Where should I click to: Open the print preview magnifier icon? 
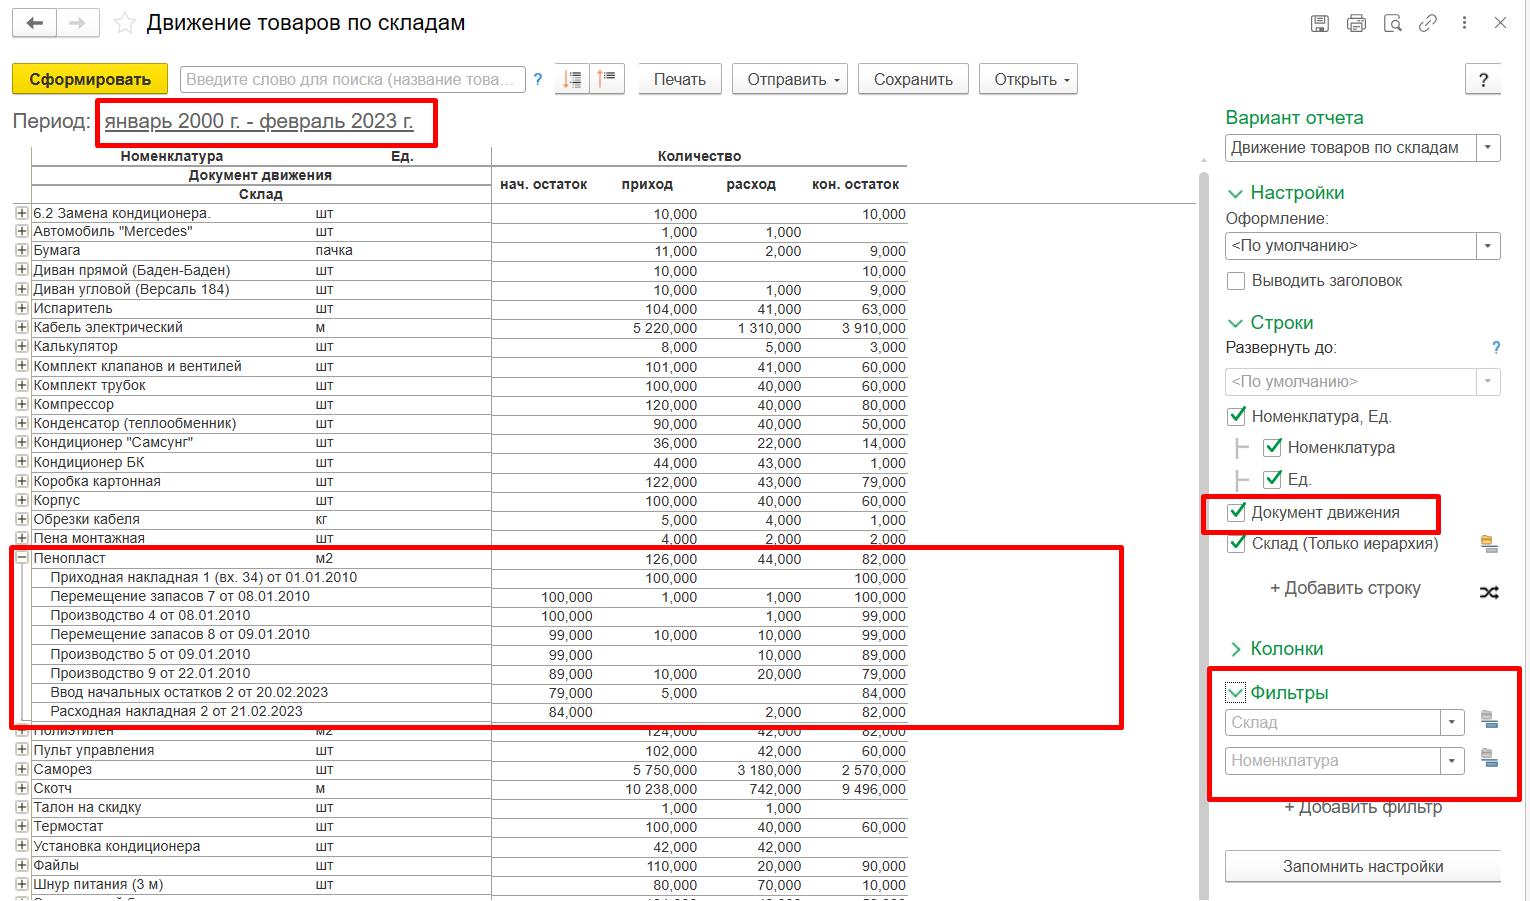click(1392, 22)
